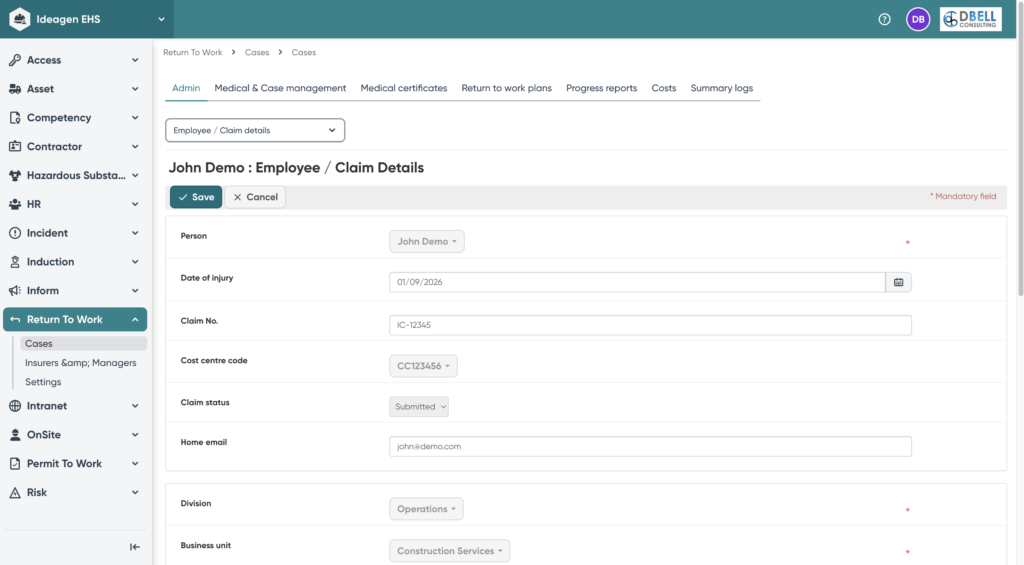Expand the Contractor menu chevron

pyautogui.click(x=135, y=146)
